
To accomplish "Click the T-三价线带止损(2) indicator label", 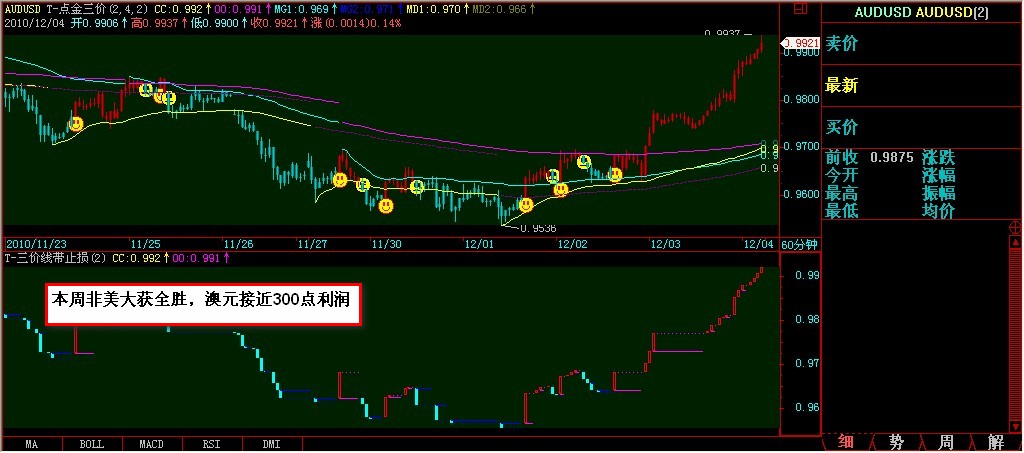I will click(56, 258).
